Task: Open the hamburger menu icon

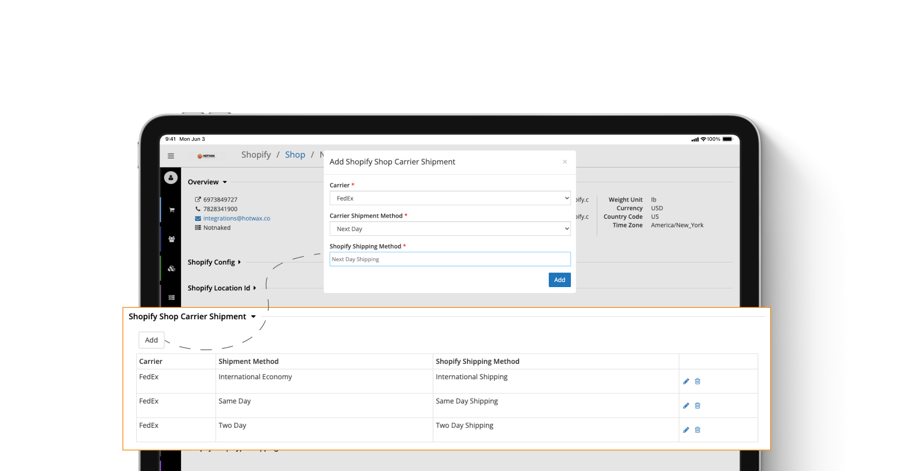Action: tap(171, 155)
